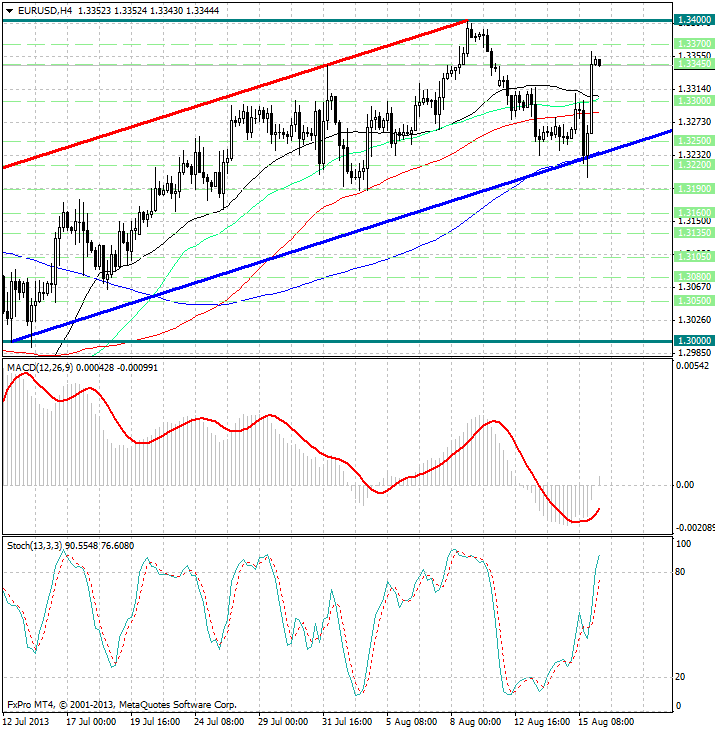Select the 1.31350 green level label
This screenshot has width=715, height=730.
(694, 233)
